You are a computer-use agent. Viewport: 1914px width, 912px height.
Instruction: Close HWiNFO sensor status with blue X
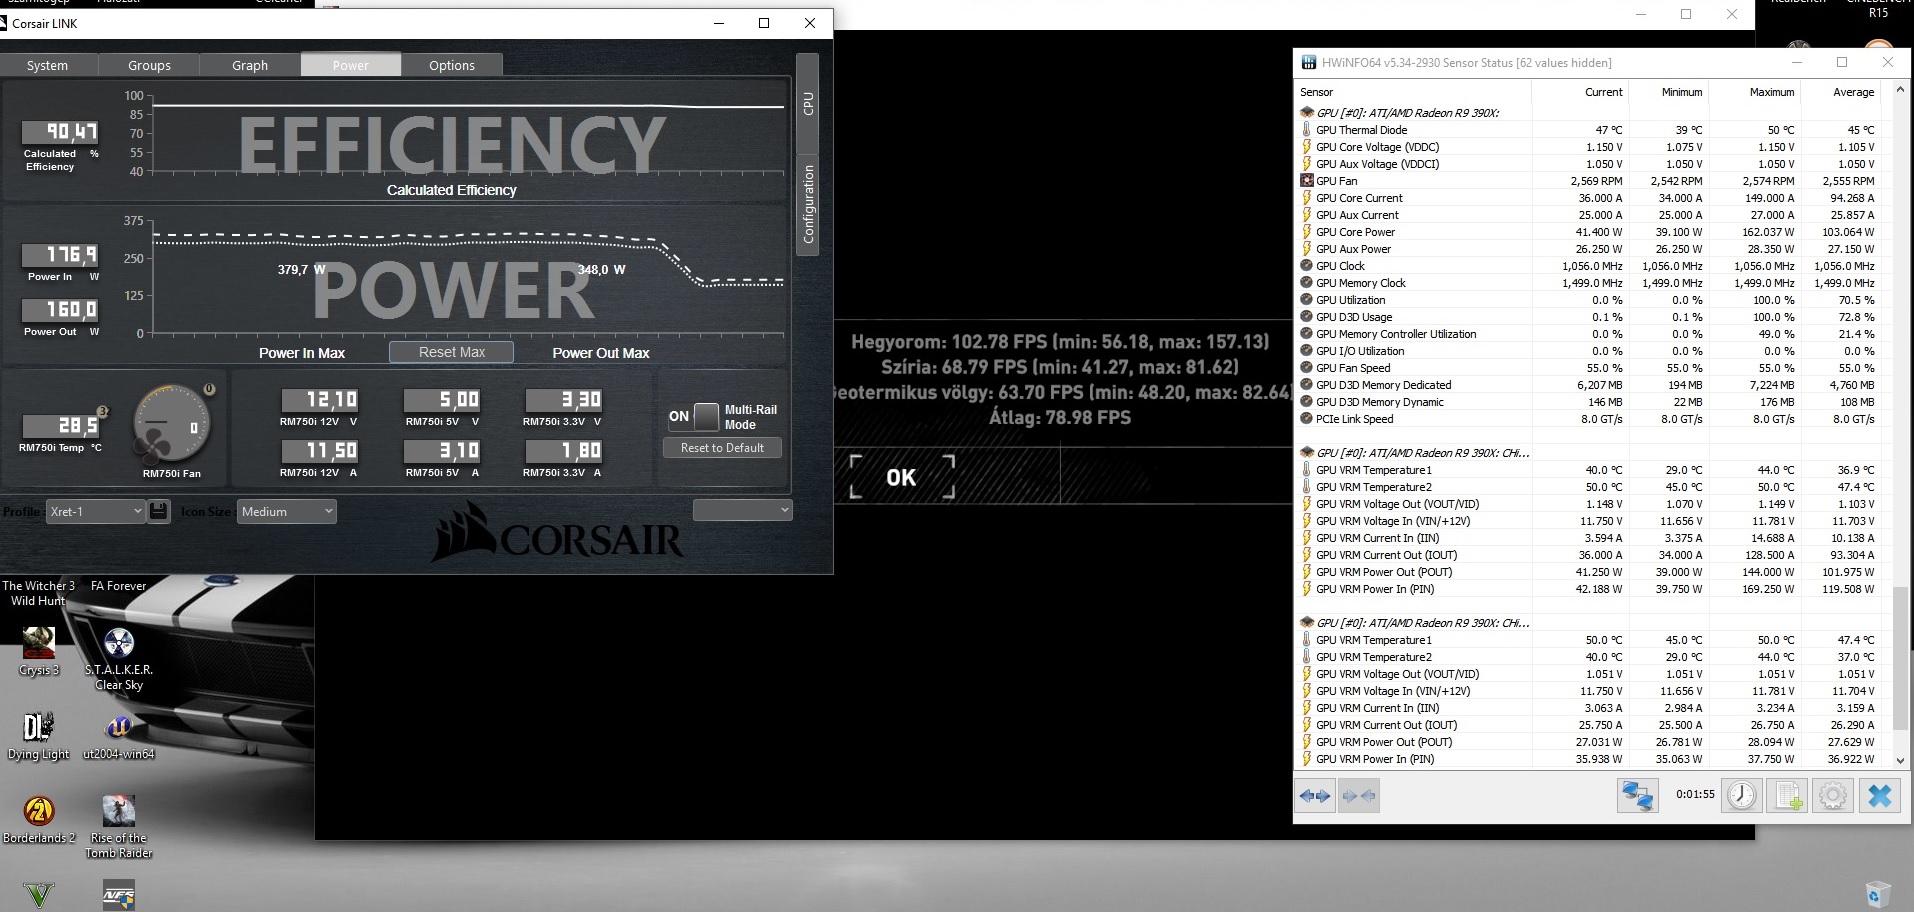point(1880,796)
